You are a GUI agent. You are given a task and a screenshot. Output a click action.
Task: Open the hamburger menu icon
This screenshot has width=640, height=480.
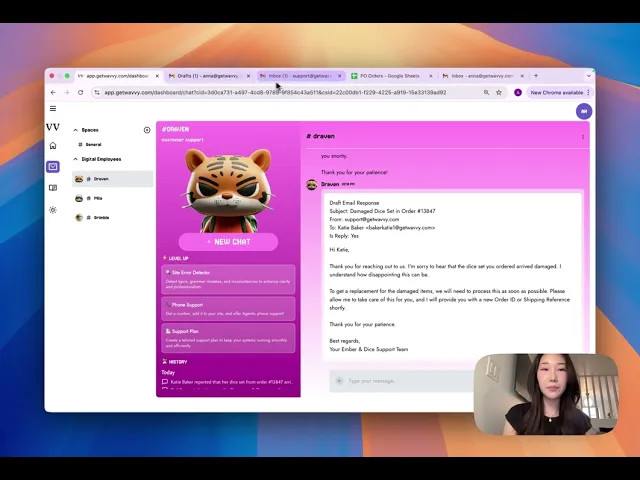point(53,109)
